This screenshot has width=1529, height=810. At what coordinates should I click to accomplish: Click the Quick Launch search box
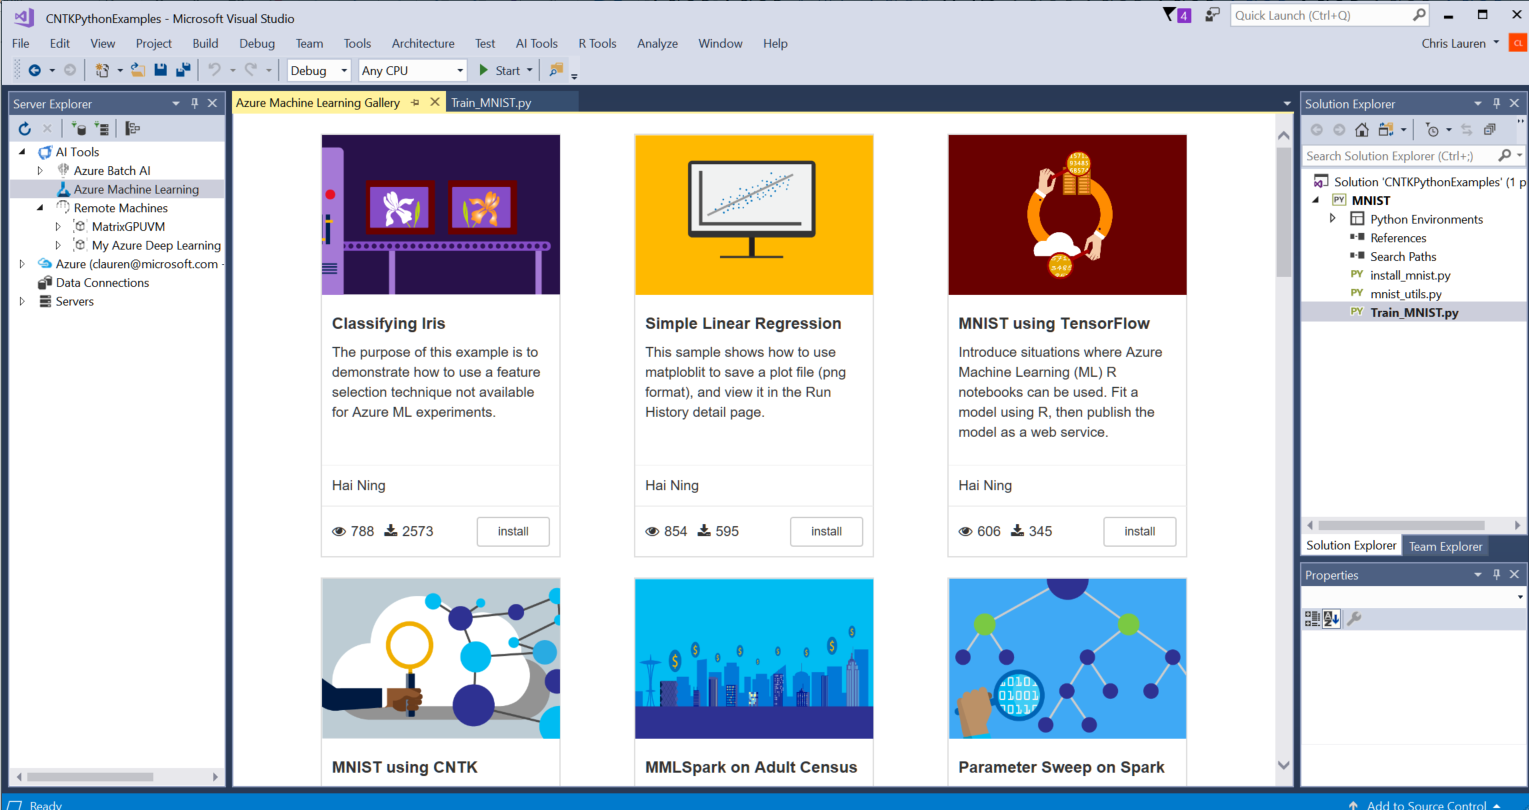pos(1320,15)
